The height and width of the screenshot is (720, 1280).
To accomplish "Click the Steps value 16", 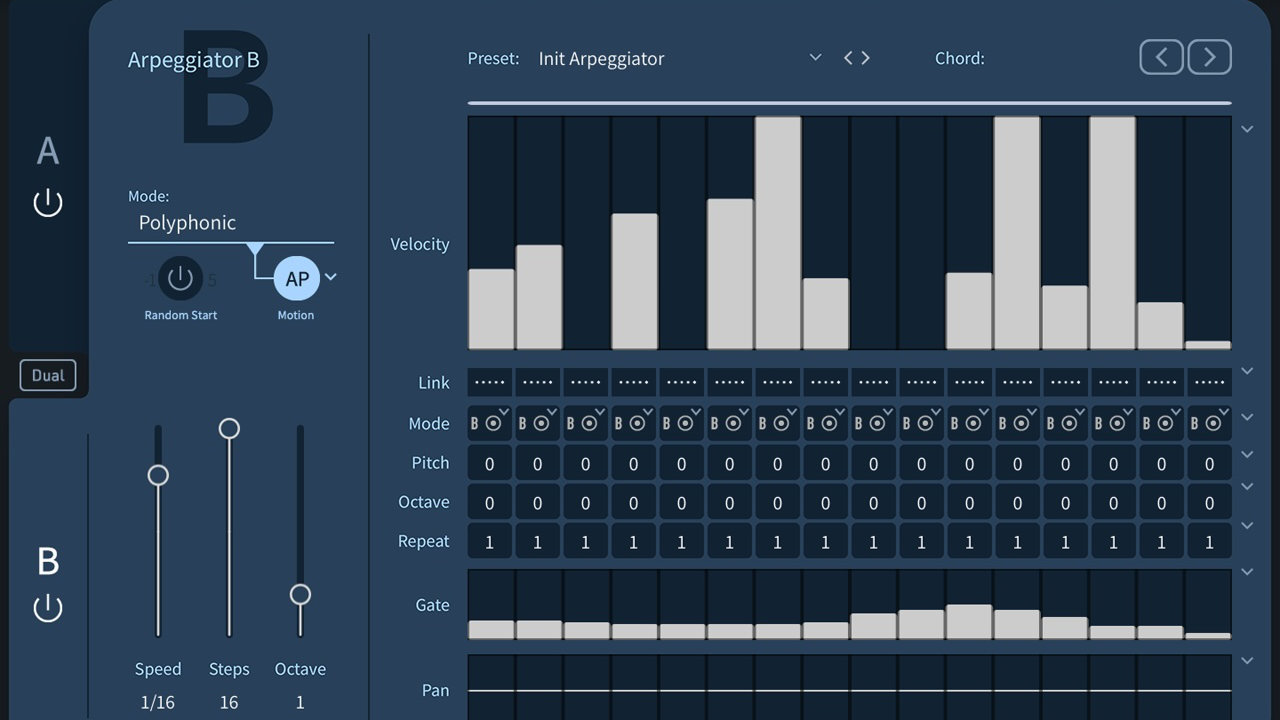I will coord(229,702).
